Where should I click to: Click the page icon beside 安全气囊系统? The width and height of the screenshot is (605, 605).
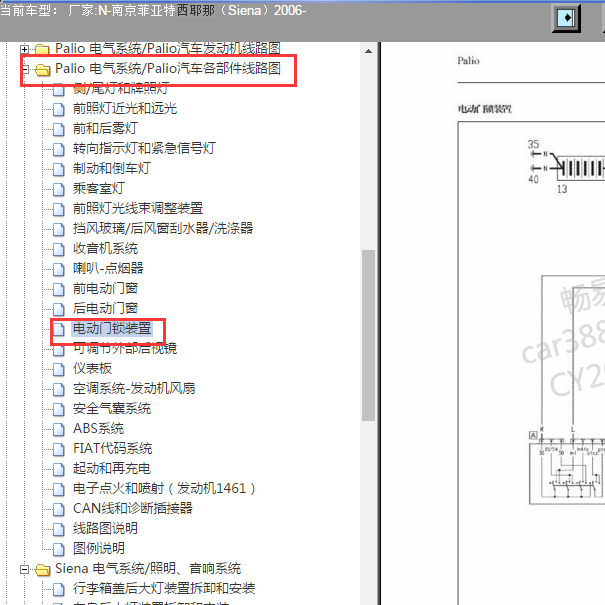coord(59,410)
